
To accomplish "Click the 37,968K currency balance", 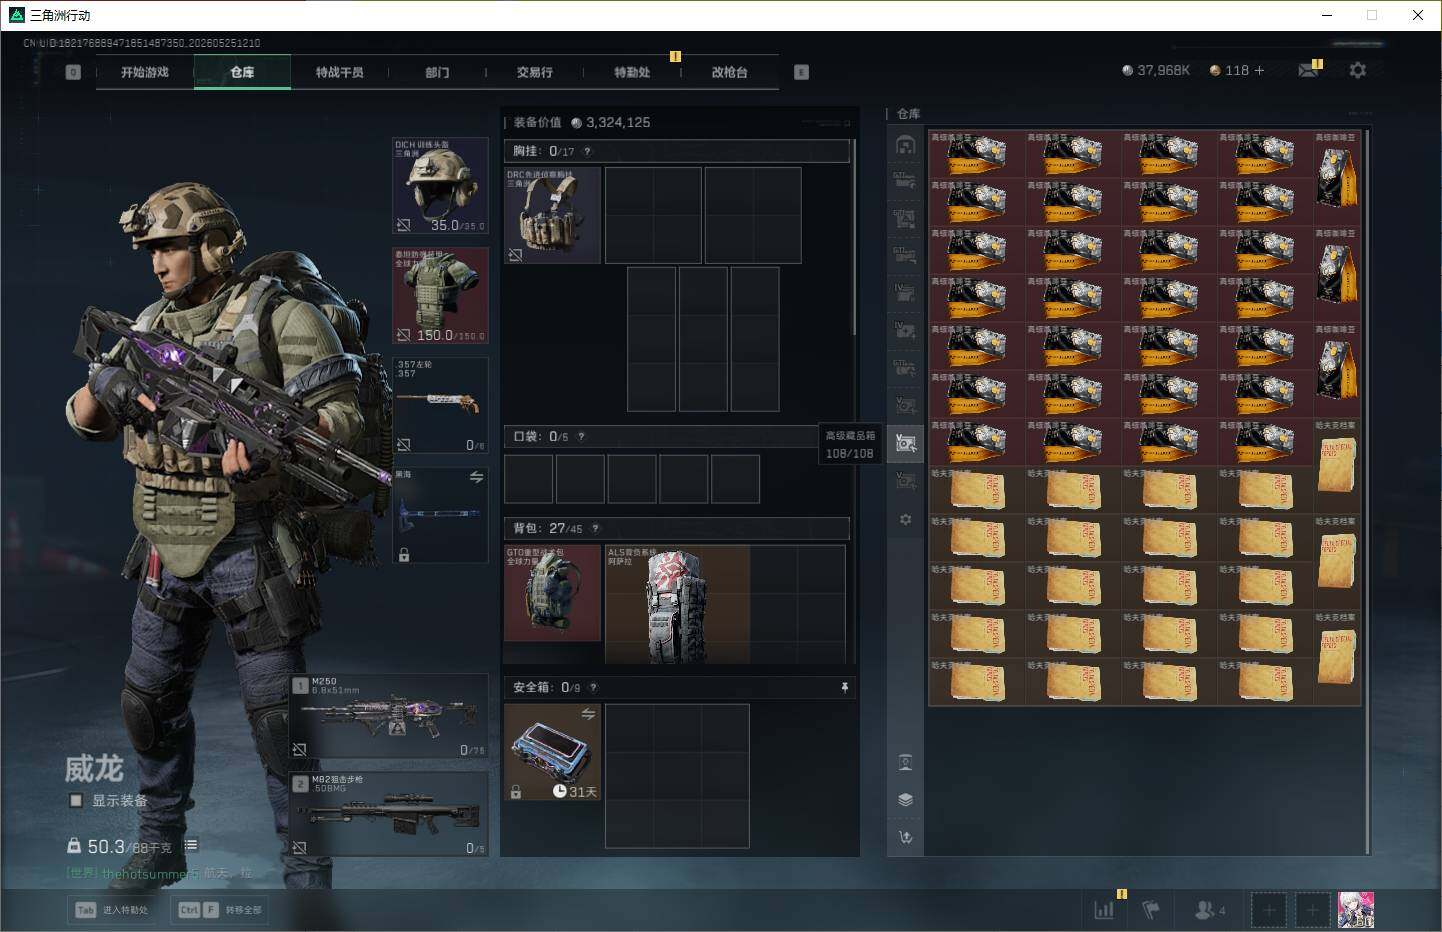I will pyautogui.click(x=1156, y=70).
